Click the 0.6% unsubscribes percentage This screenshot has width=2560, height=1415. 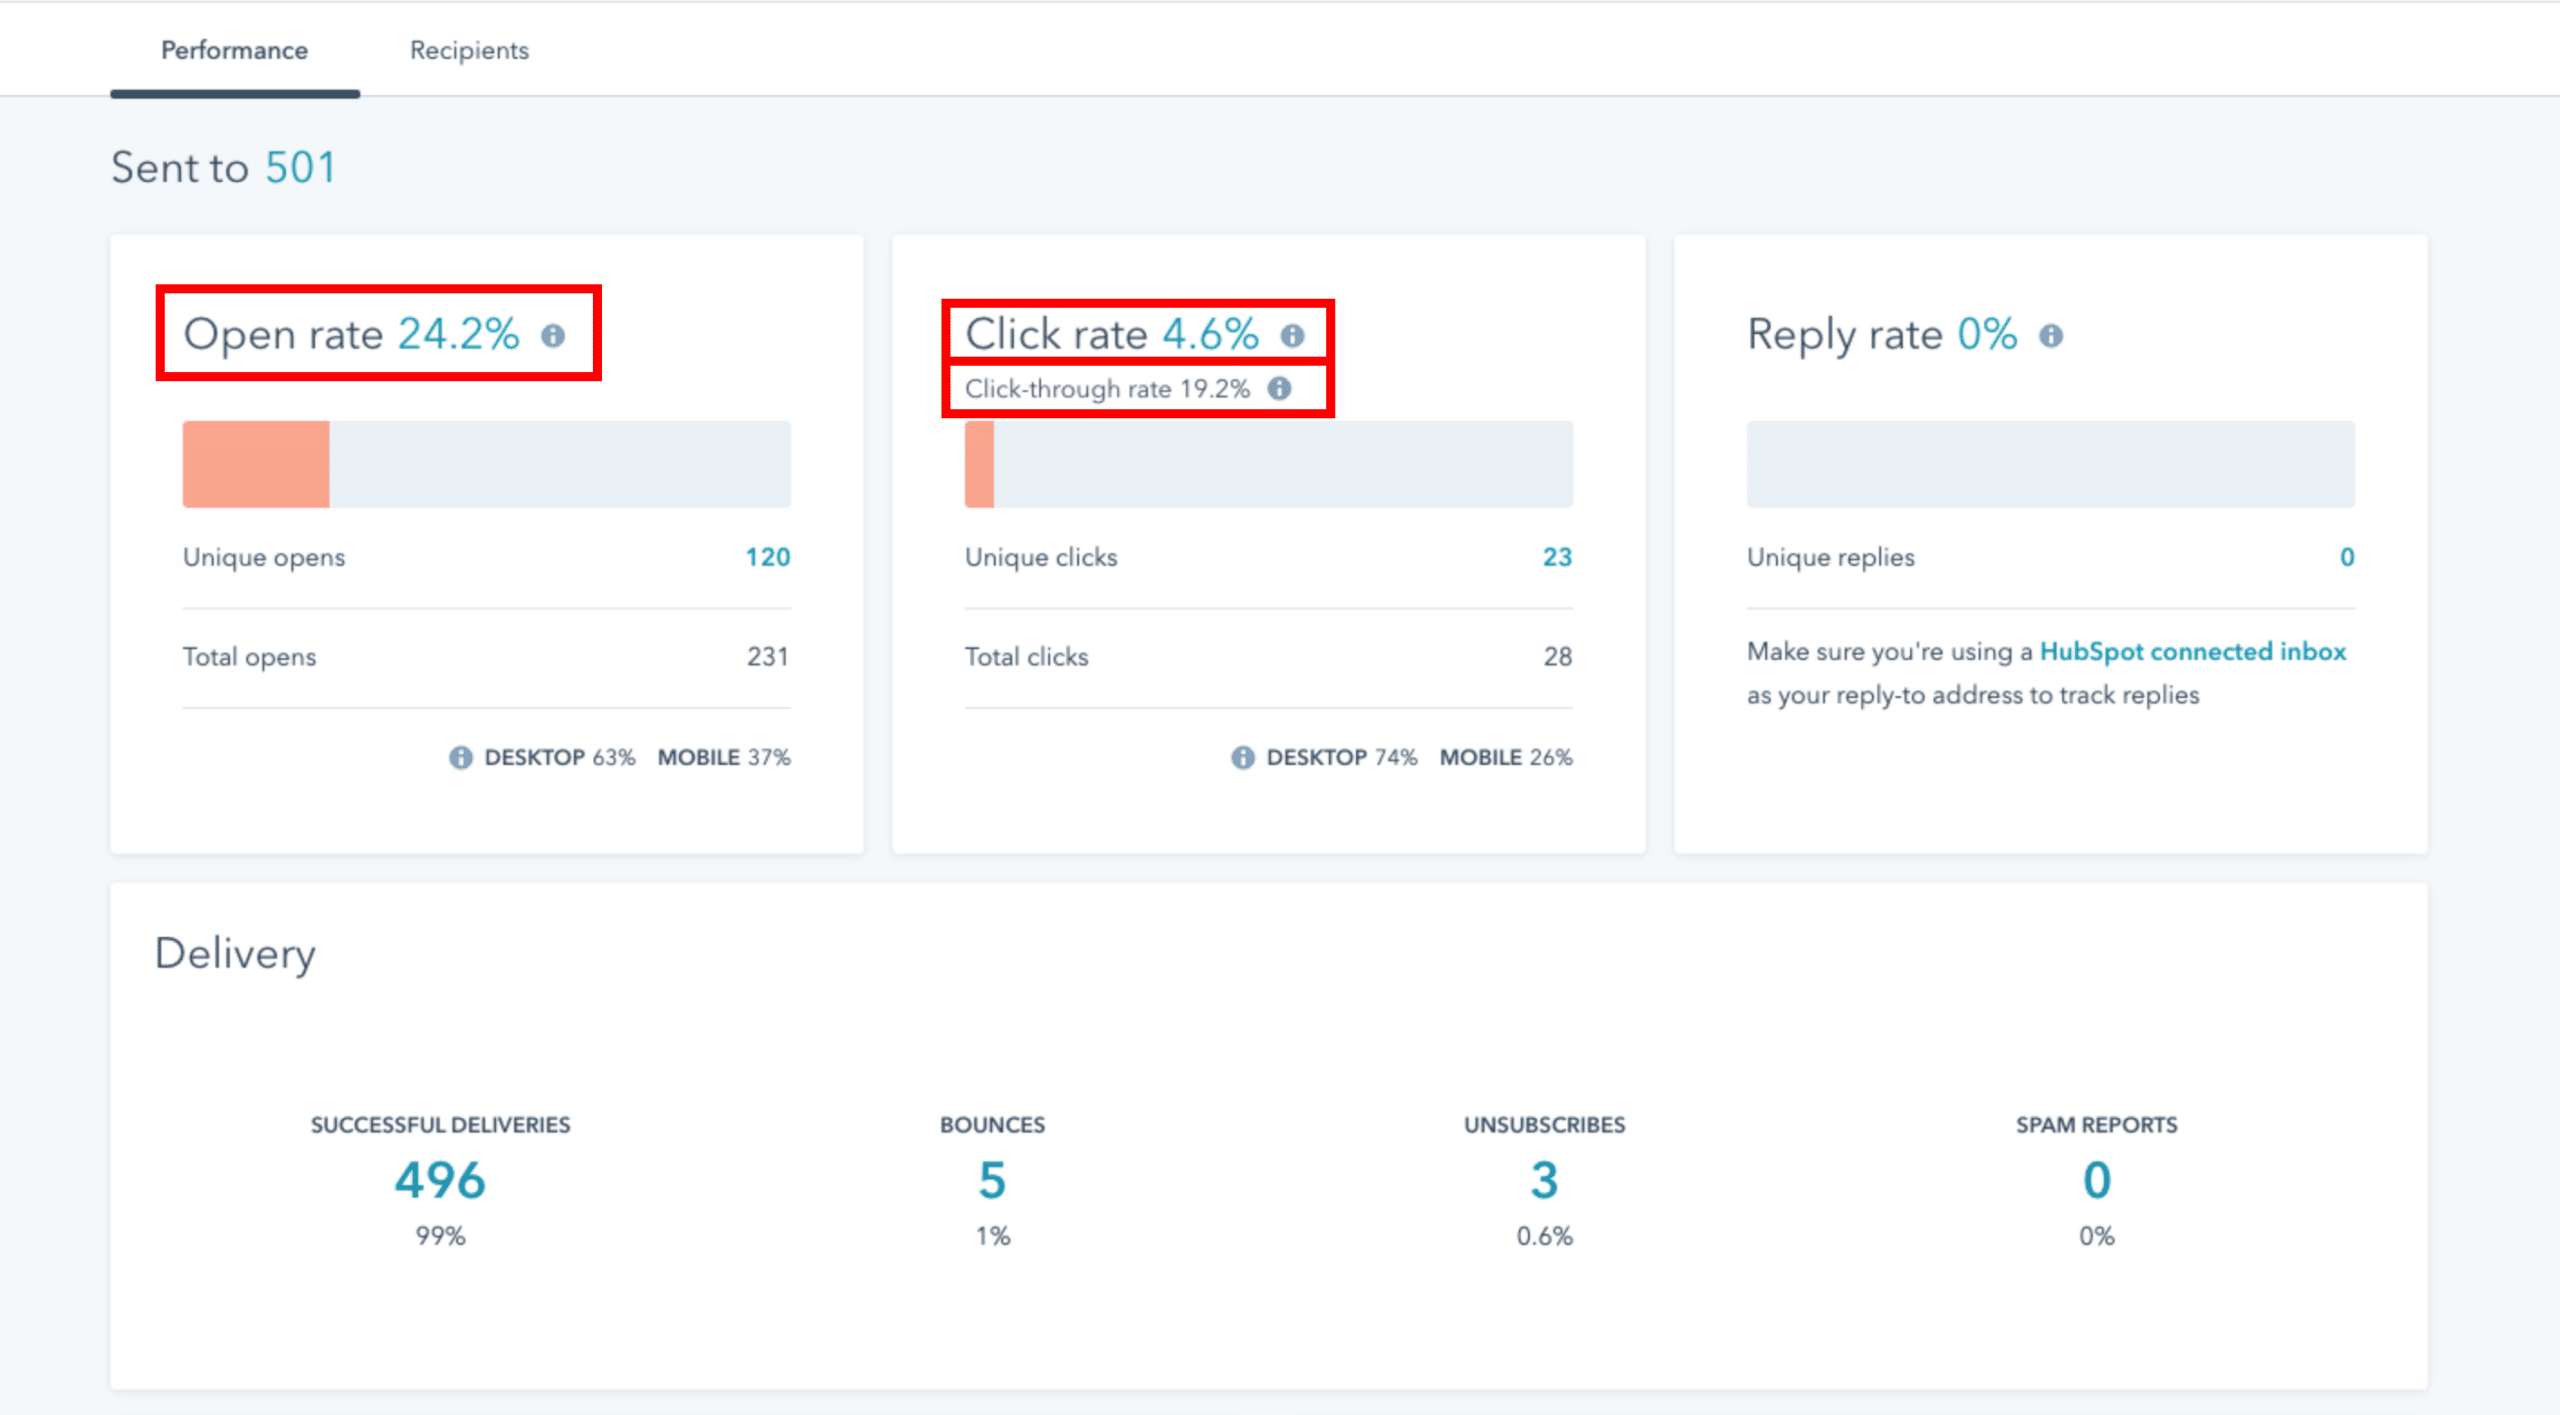click(x=1544, y=1236)
